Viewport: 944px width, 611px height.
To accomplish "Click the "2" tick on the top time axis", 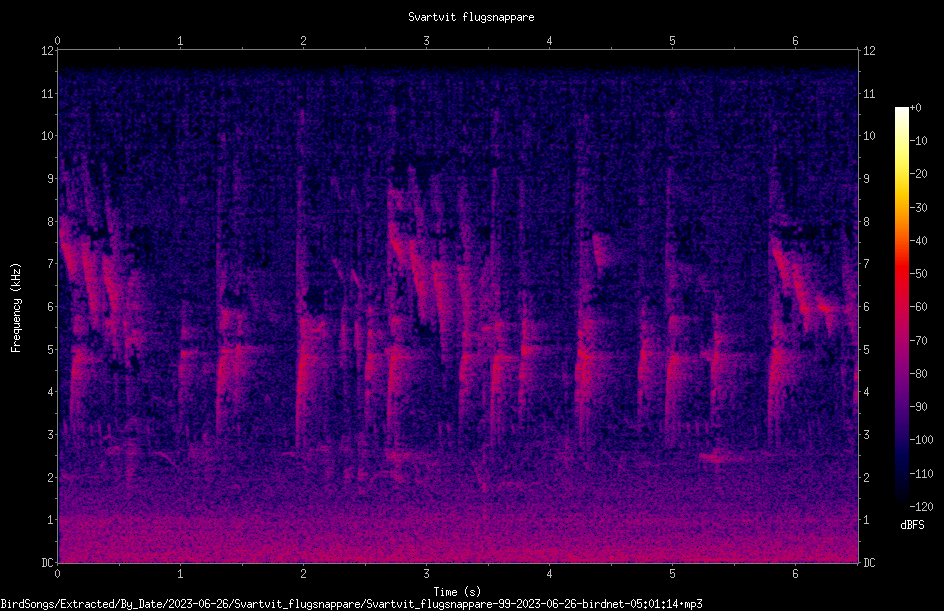I will (303, 41).
